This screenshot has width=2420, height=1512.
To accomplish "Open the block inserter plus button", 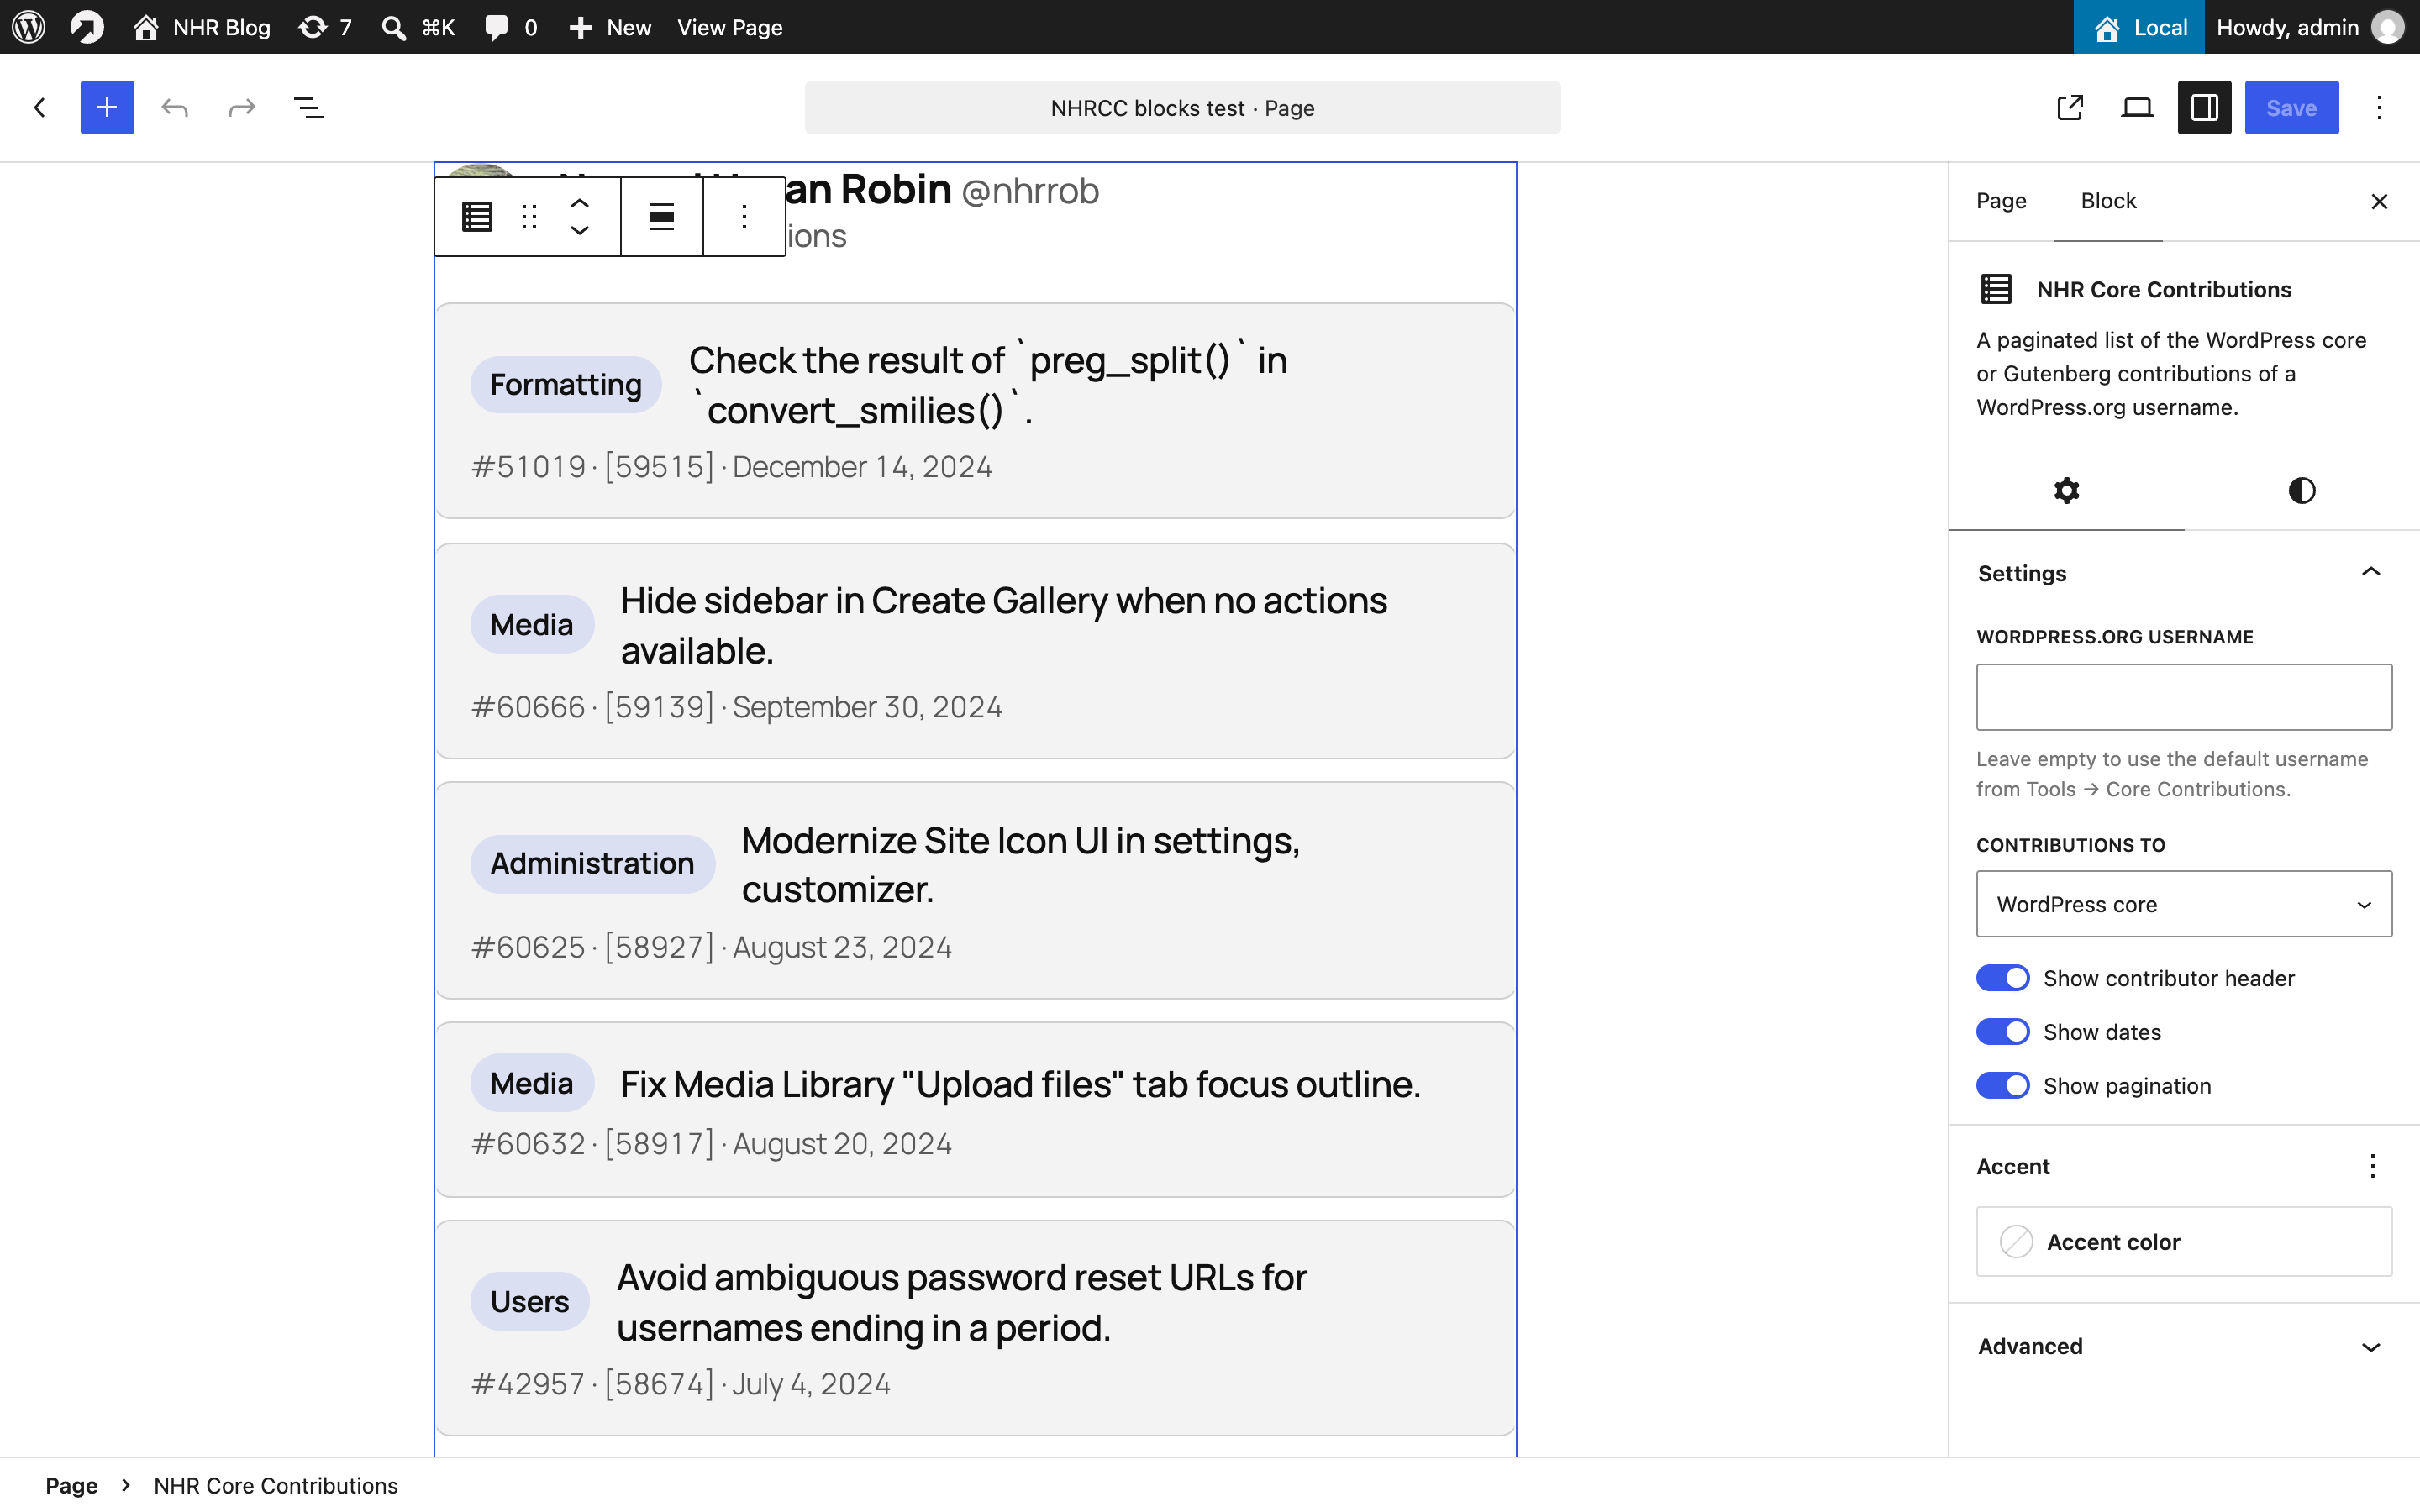I will click(x=107, y=107).
